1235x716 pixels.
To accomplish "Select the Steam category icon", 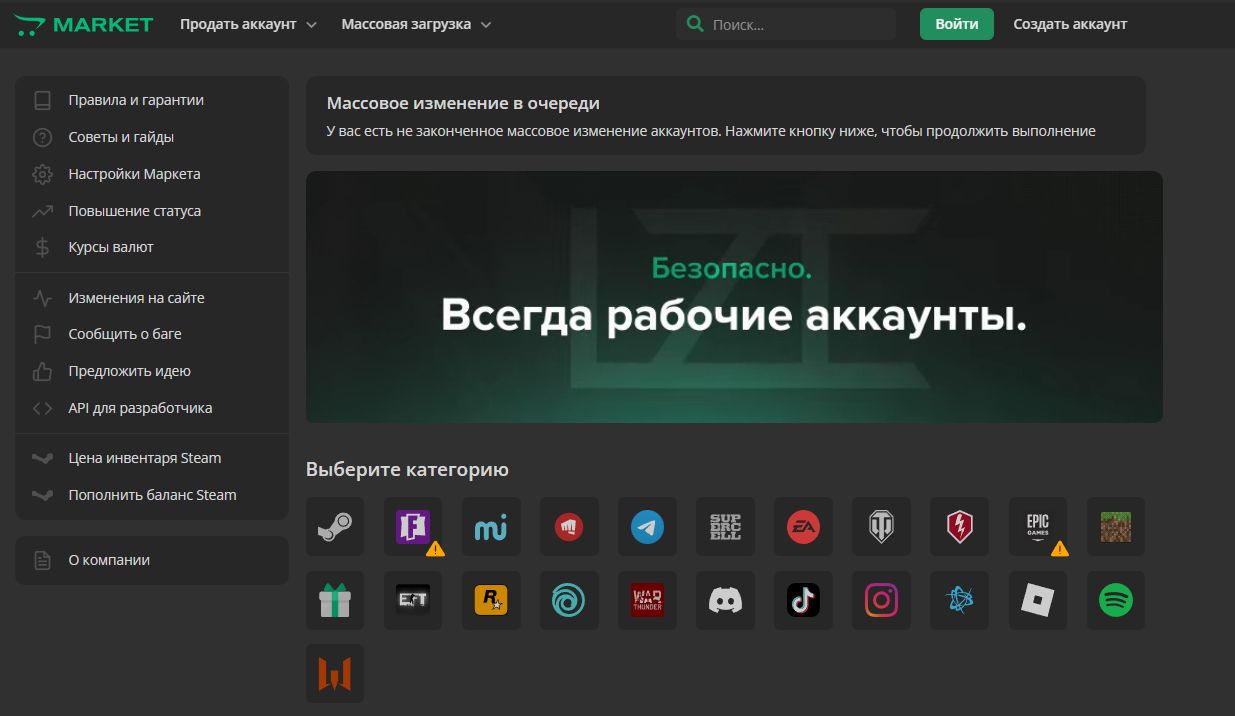I will click(335, 527).
